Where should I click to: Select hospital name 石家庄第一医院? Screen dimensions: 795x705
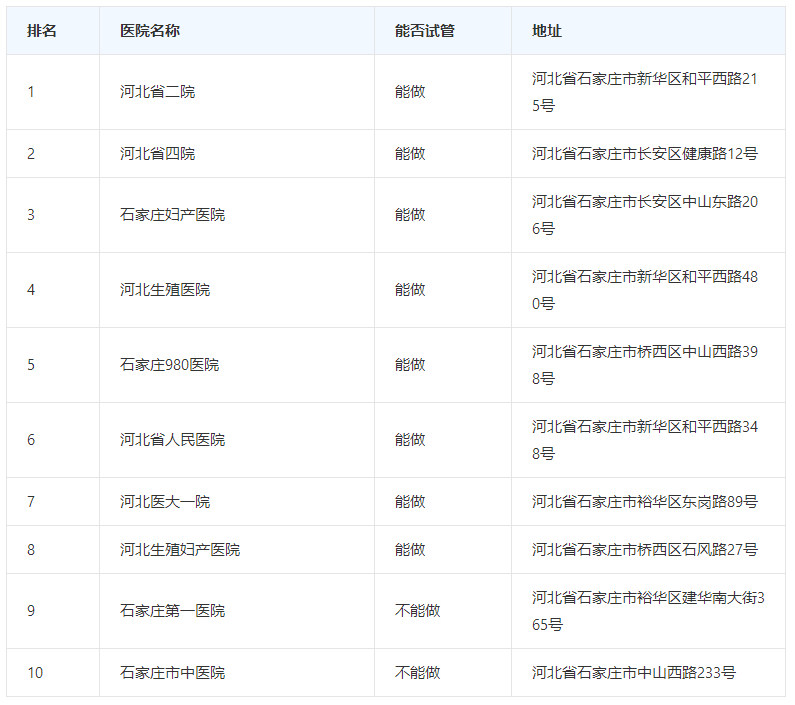click(x=172, y=611)
